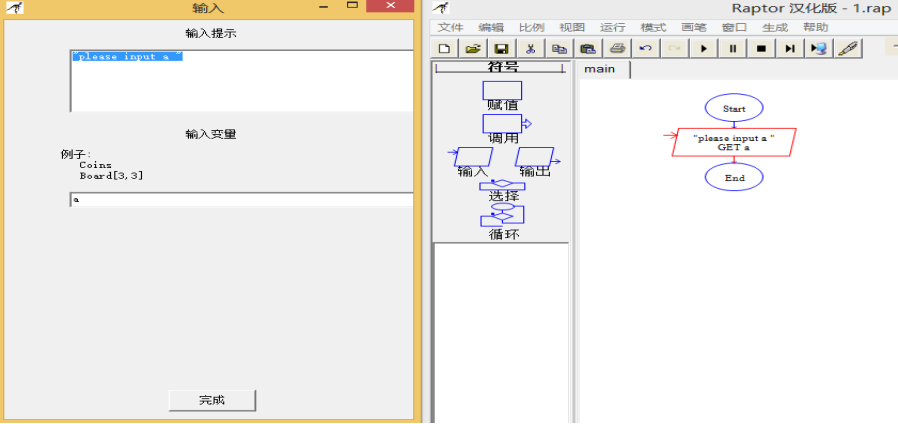The image size is (898, 424).
Task: Click the 符号 panel header
Action: [x=502, y=67]
